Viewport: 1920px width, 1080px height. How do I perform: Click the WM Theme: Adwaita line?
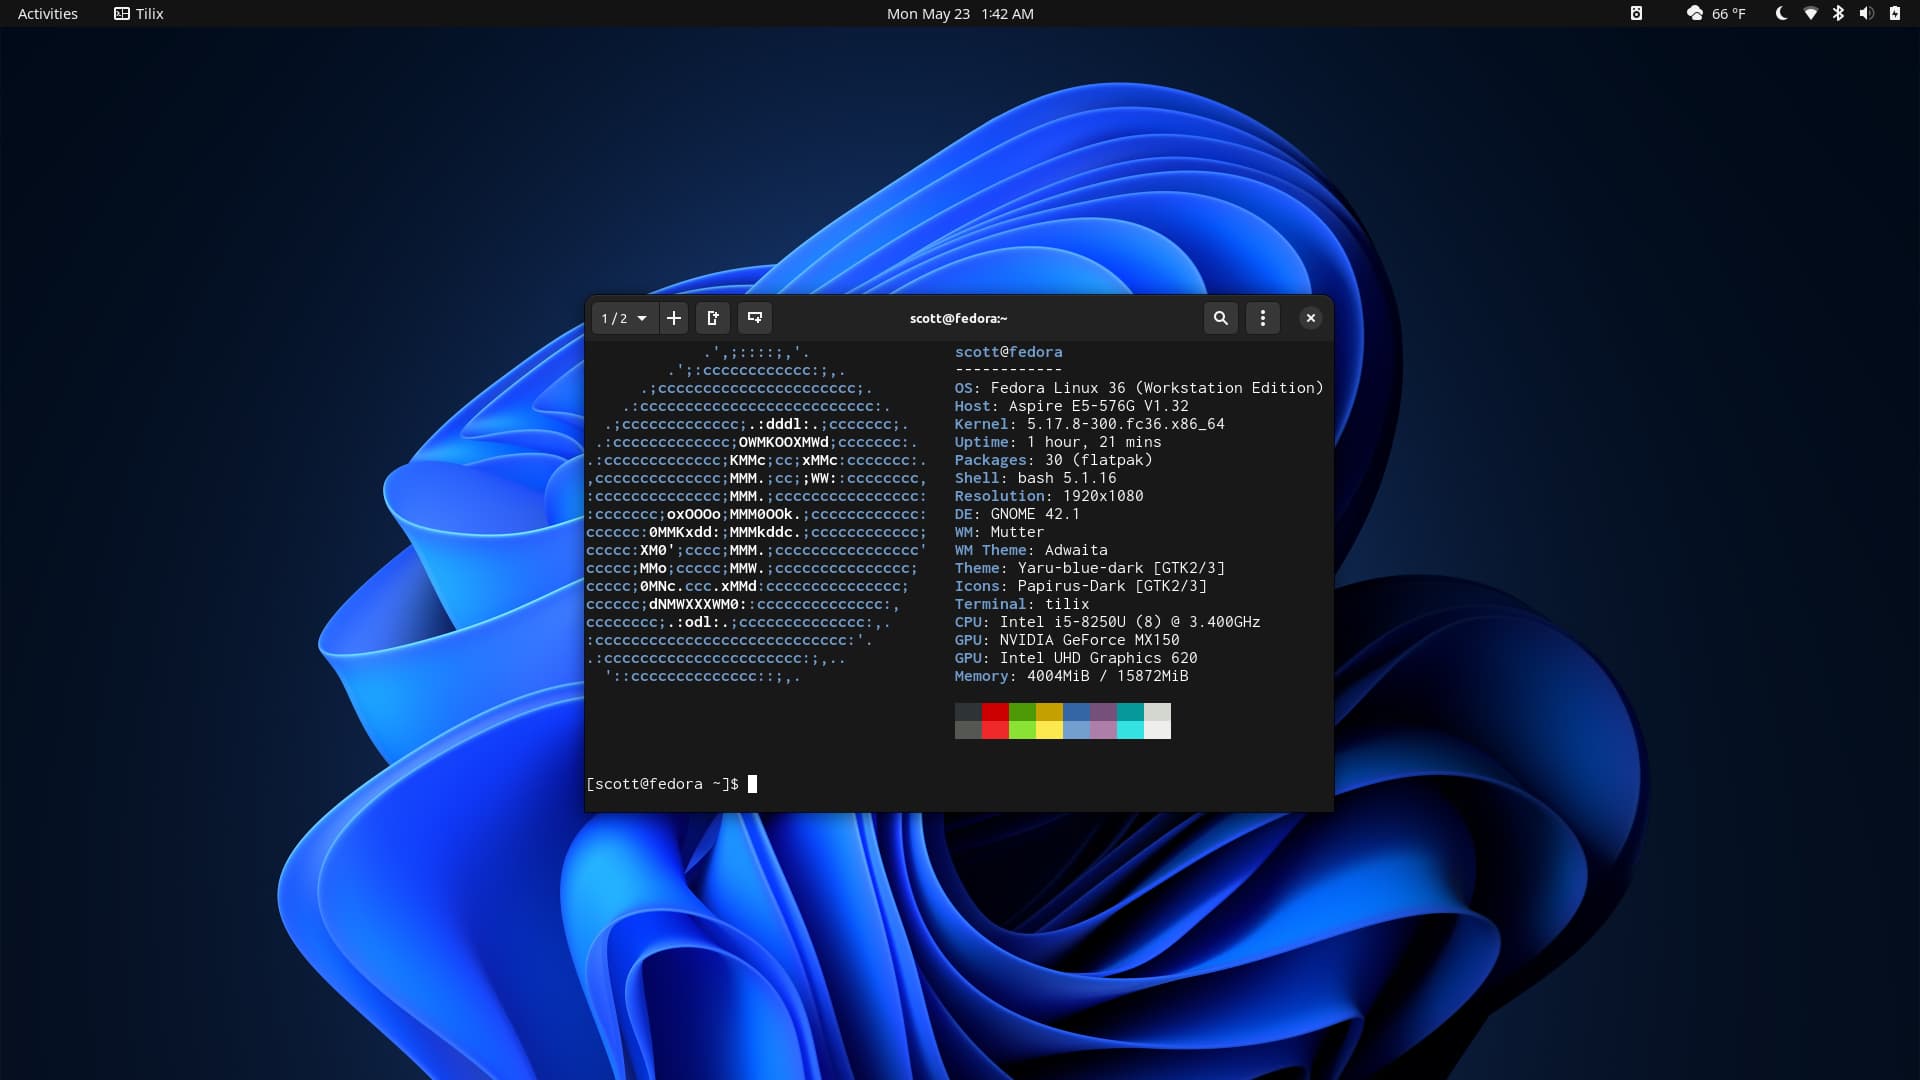pos(1031,550)
